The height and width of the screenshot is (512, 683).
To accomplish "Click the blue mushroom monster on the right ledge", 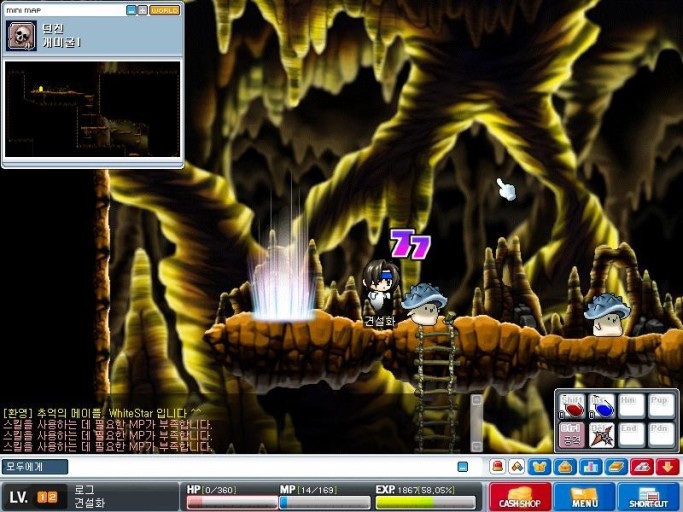I will pos(607,315).
